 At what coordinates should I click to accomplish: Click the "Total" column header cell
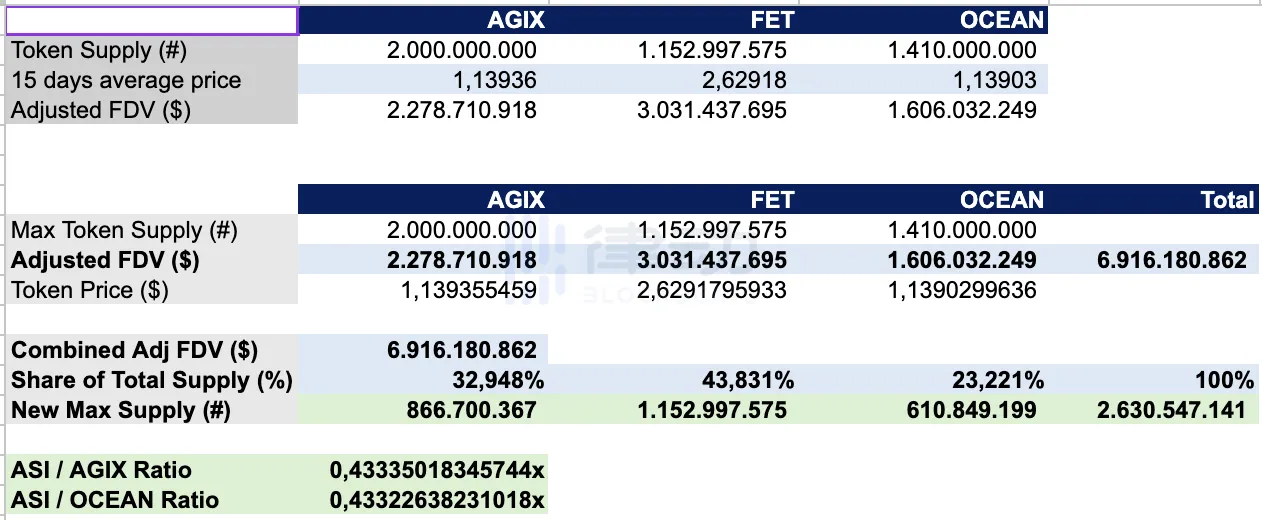[1226, 200]
